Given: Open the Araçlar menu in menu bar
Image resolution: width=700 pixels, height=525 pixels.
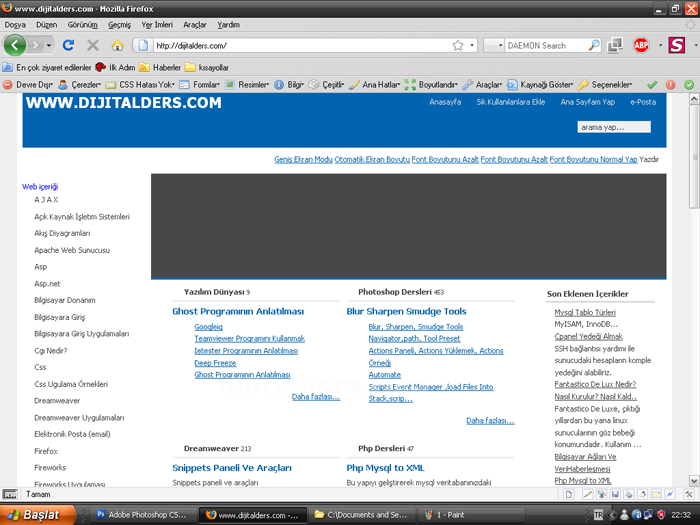Looking at the screenshot, I should 194,24.
